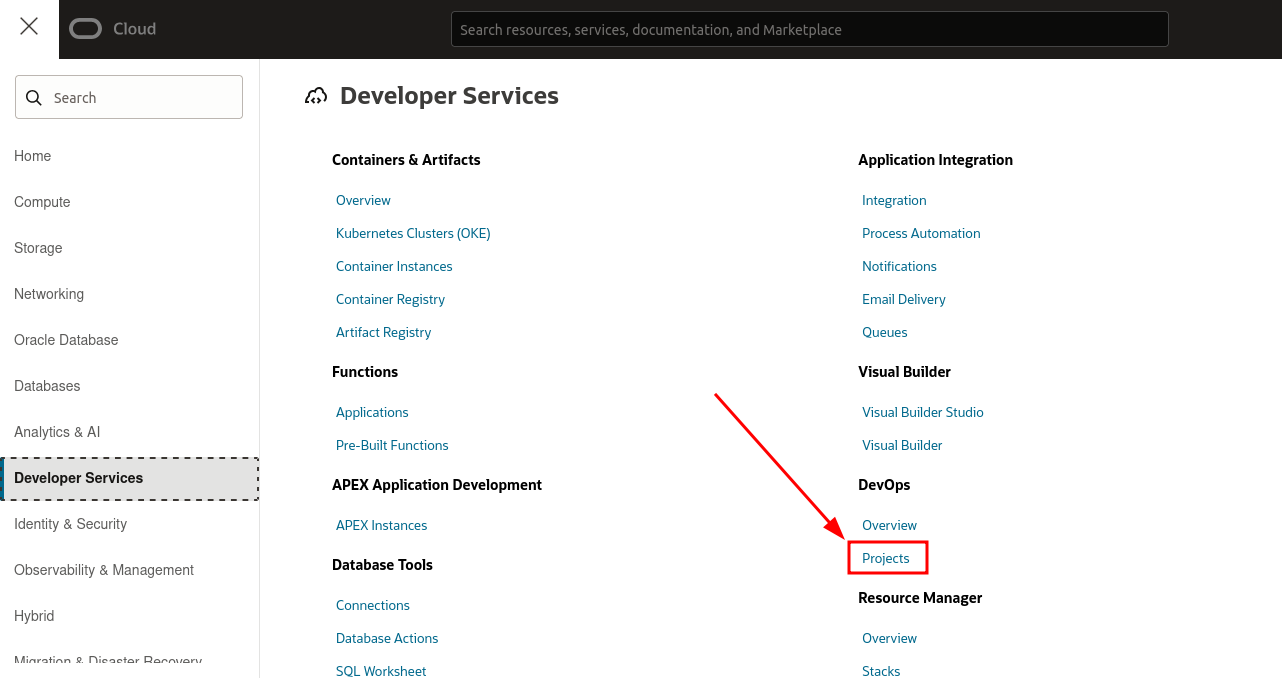This screenshot has width=1282, height=678.
Task: Select Analytics & AI category
Action: click(57, 432)
